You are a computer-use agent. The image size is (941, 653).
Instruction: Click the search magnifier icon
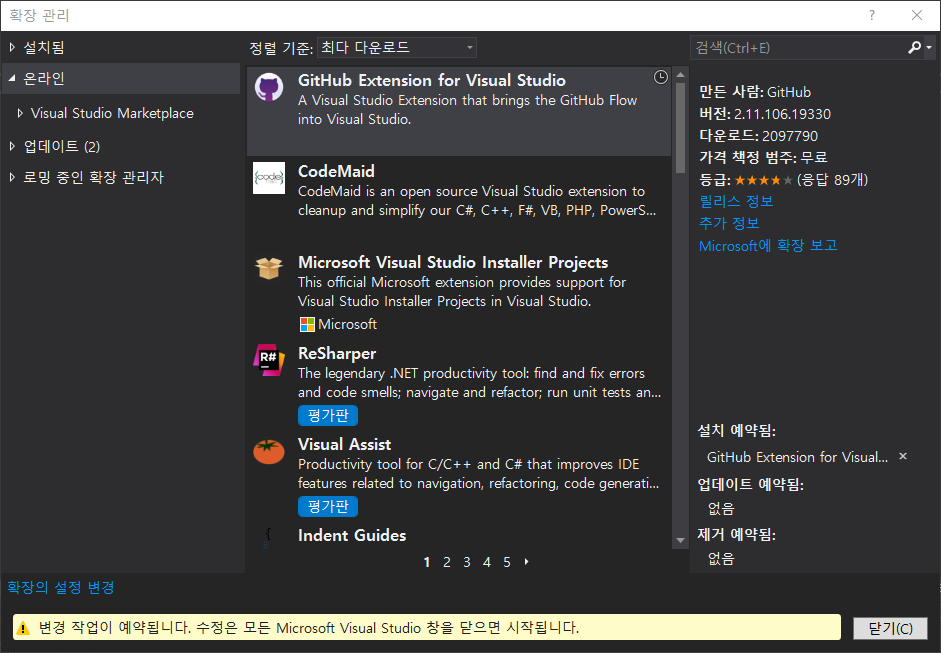914,47
